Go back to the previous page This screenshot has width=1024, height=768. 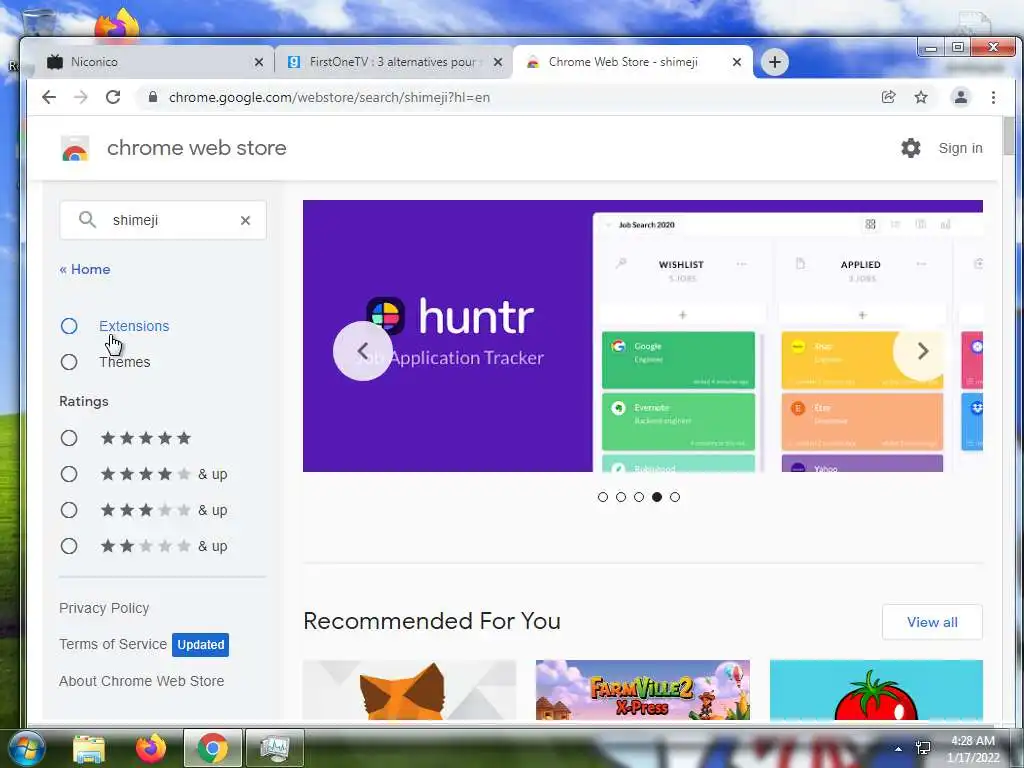(49, 97)
